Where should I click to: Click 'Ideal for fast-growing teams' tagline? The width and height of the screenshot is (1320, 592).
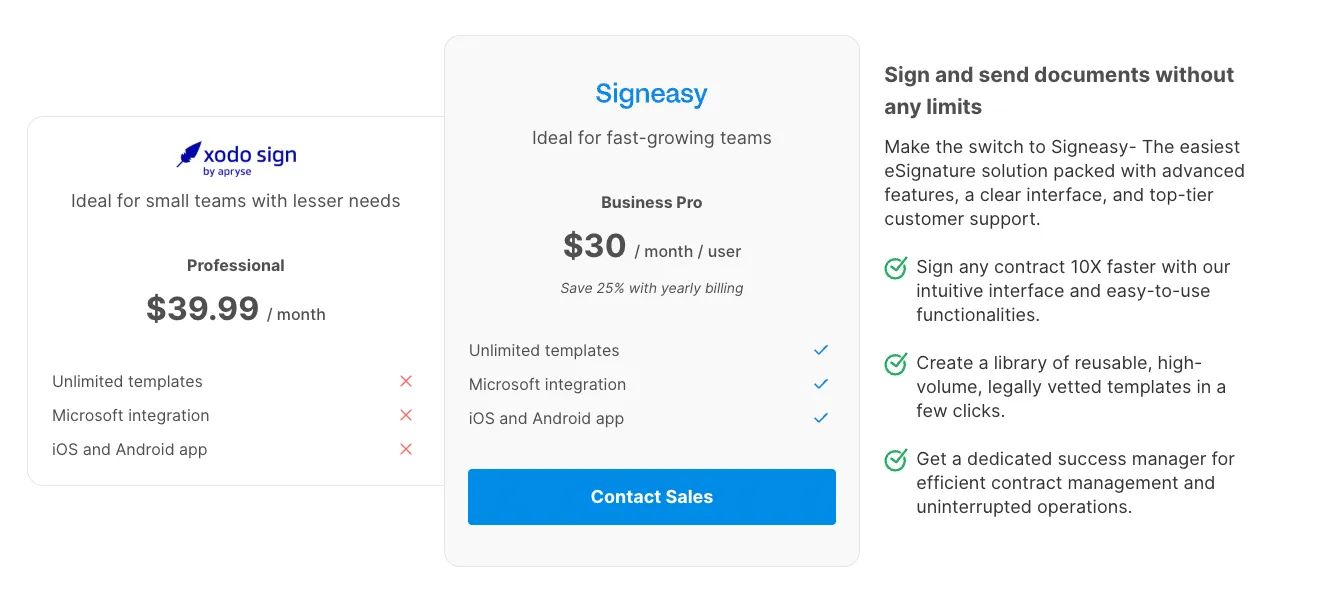point(652,138)
